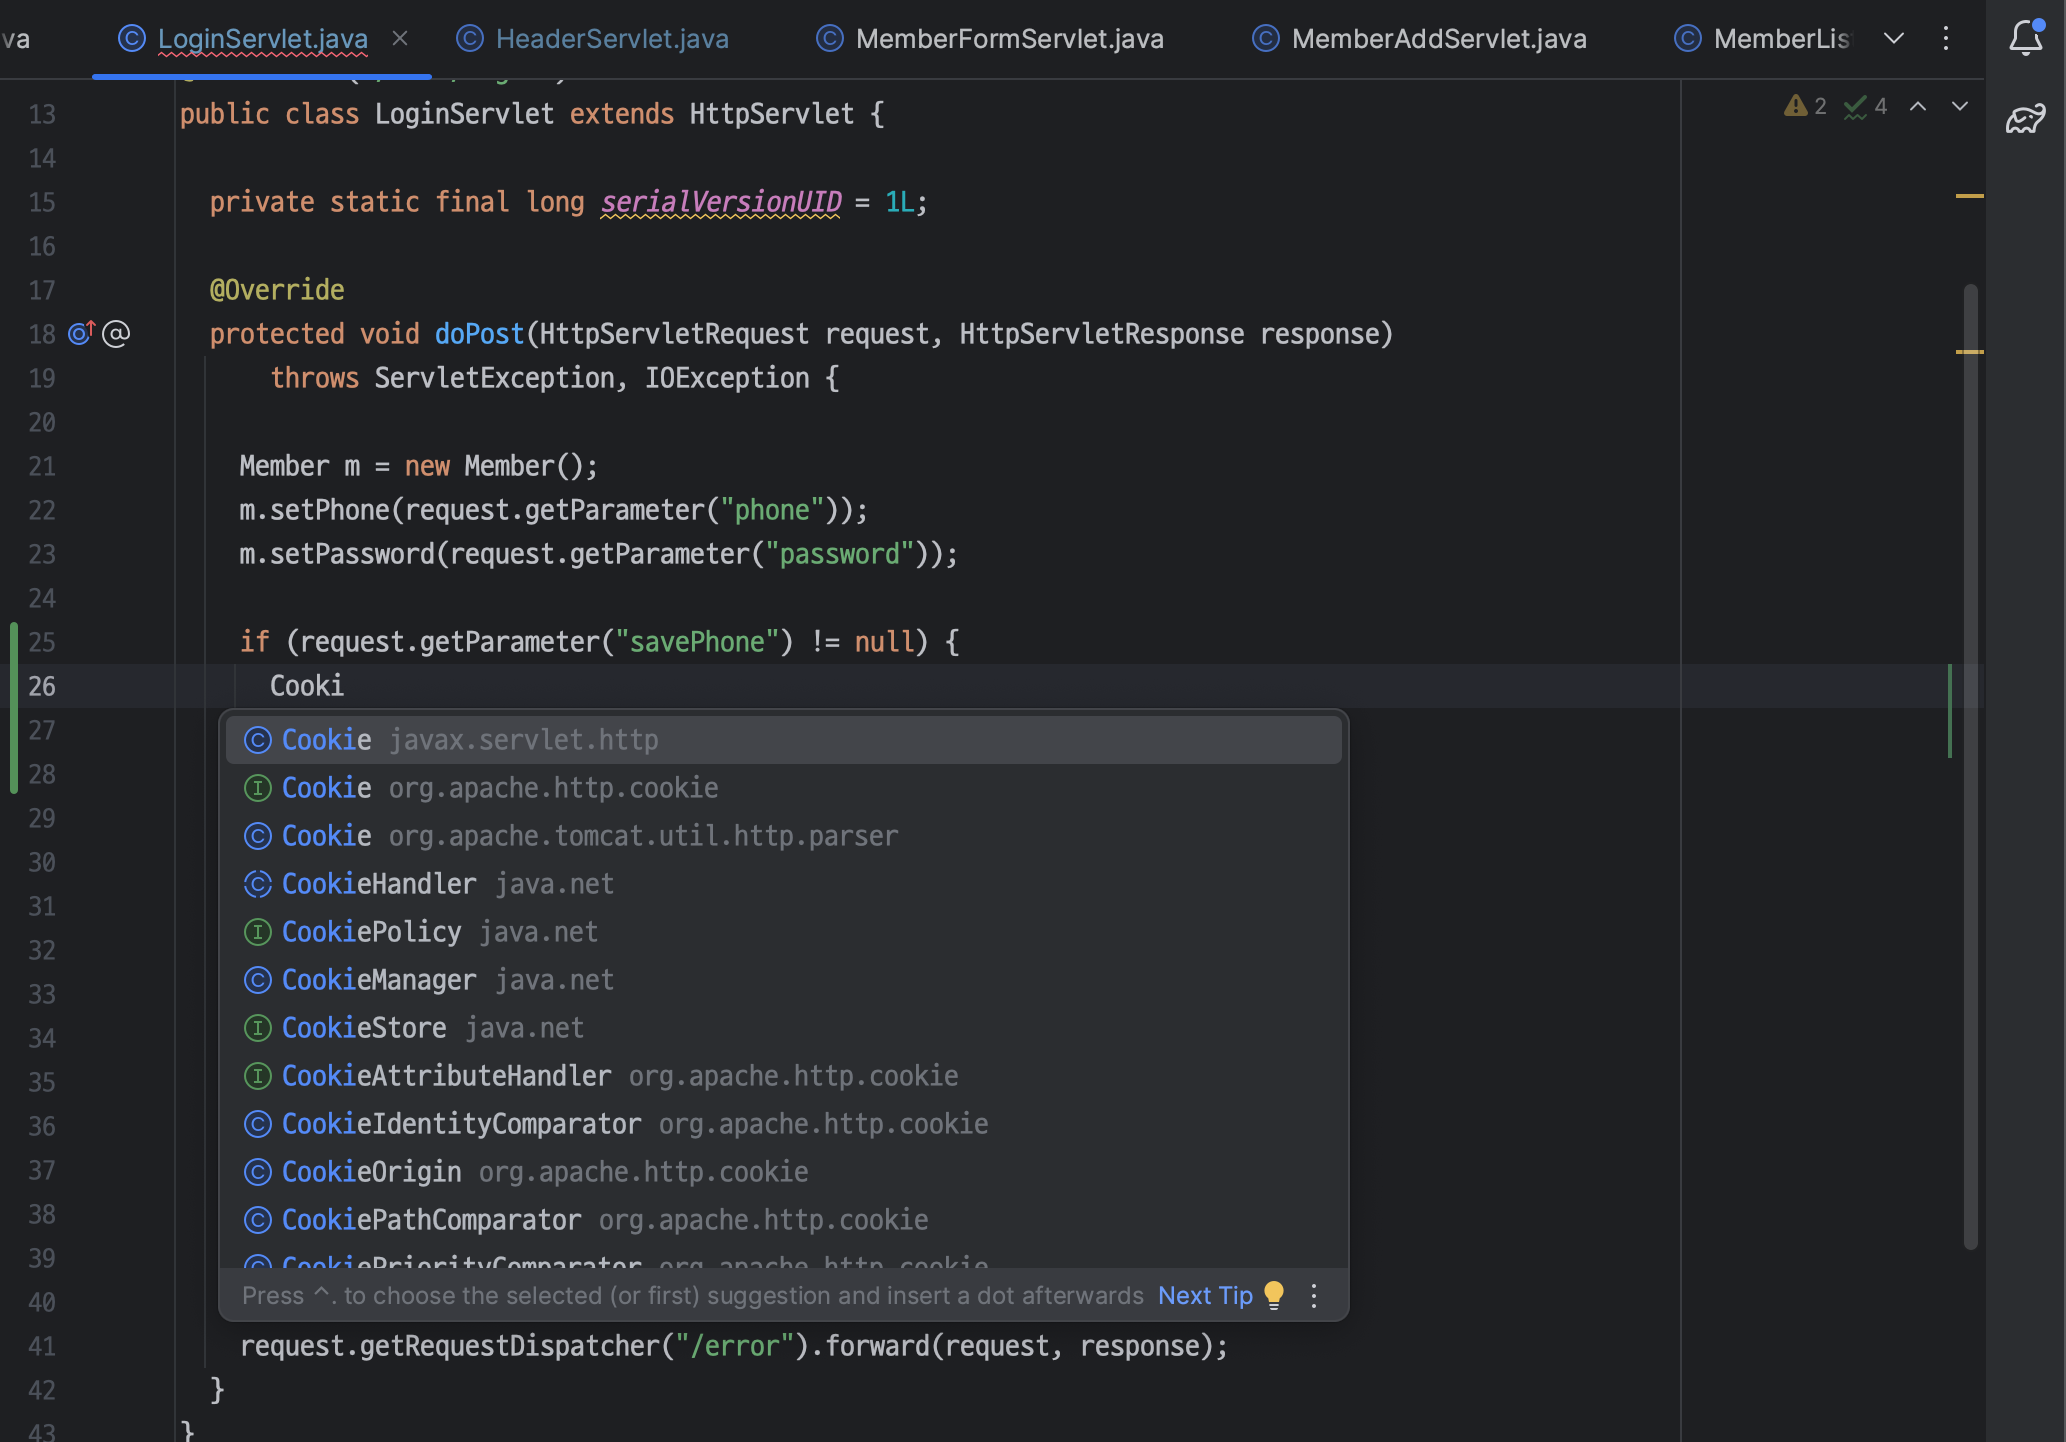Open the Gradle tool window icon

[x=2025, y=120]
